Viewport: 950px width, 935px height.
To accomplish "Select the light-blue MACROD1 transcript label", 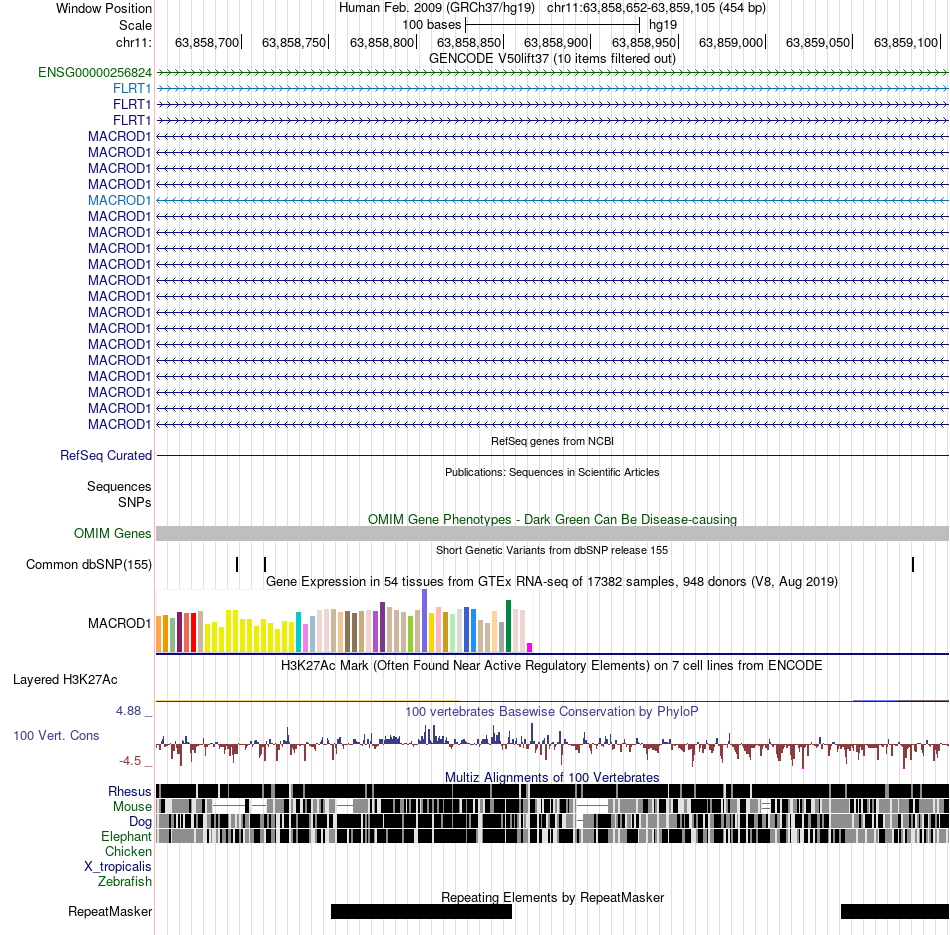I will click(x=119, y=201).
